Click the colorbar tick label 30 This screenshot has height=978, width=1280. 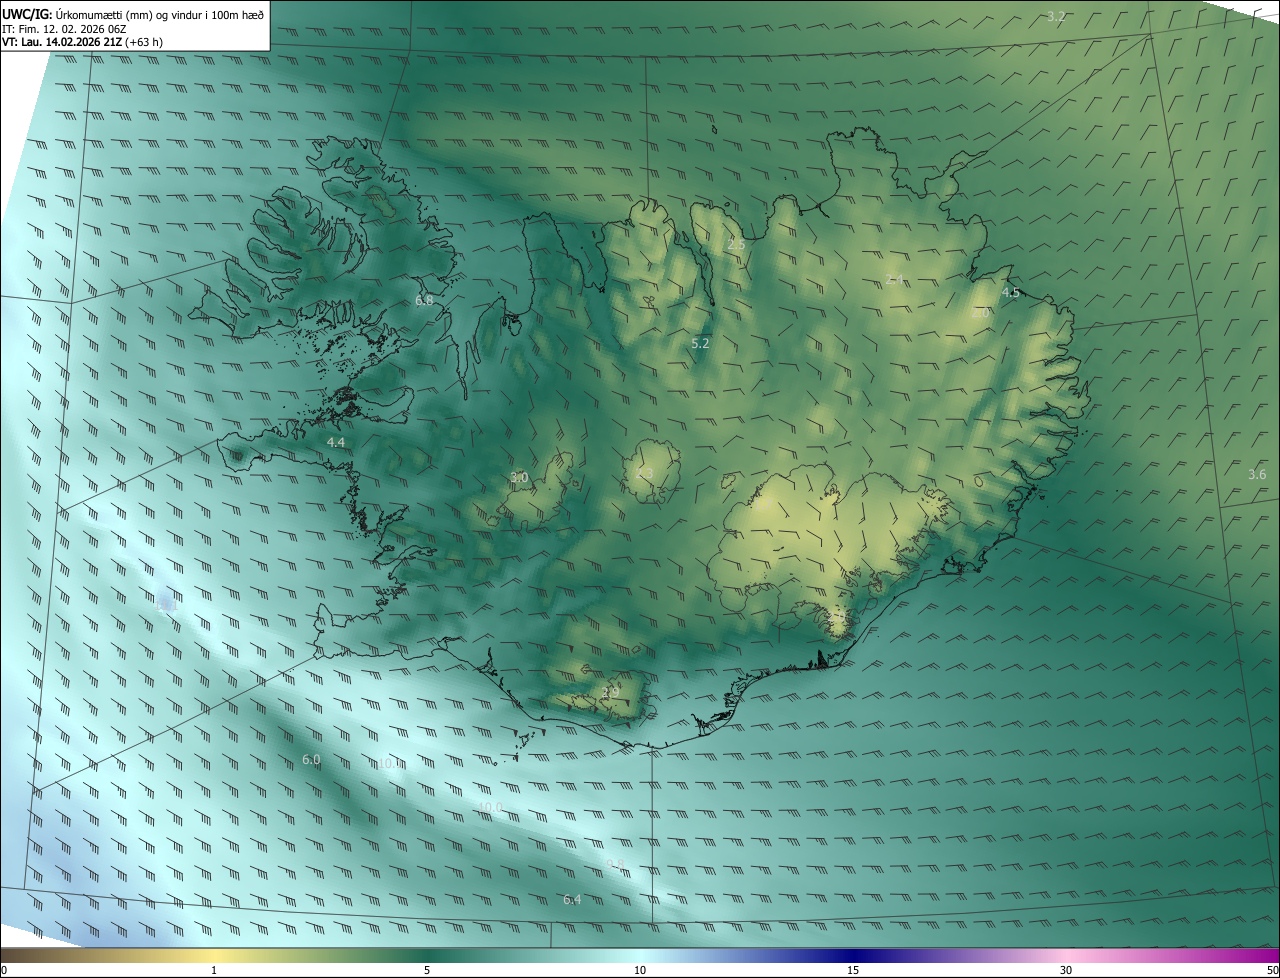[x=1066, y=970]
